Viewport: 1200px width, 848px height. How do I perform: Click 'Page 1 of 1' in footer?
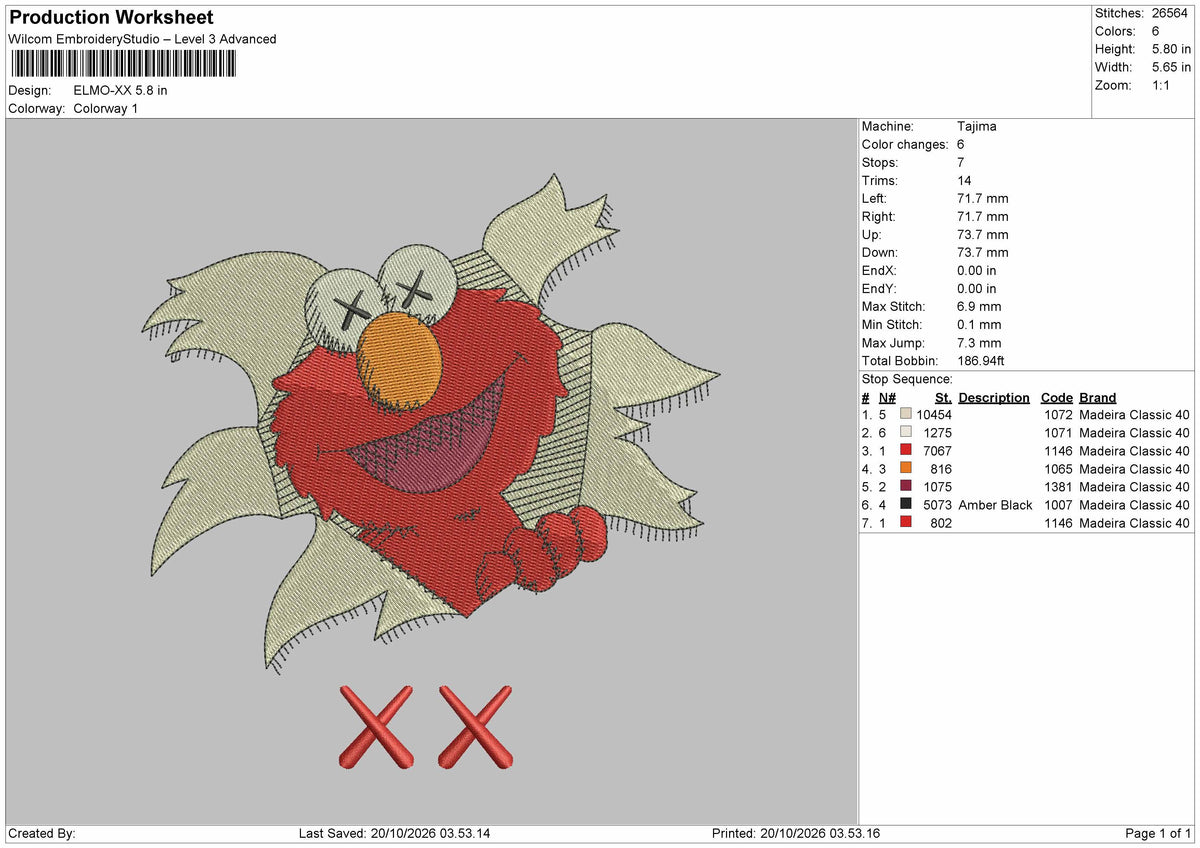click(1158, 834)
